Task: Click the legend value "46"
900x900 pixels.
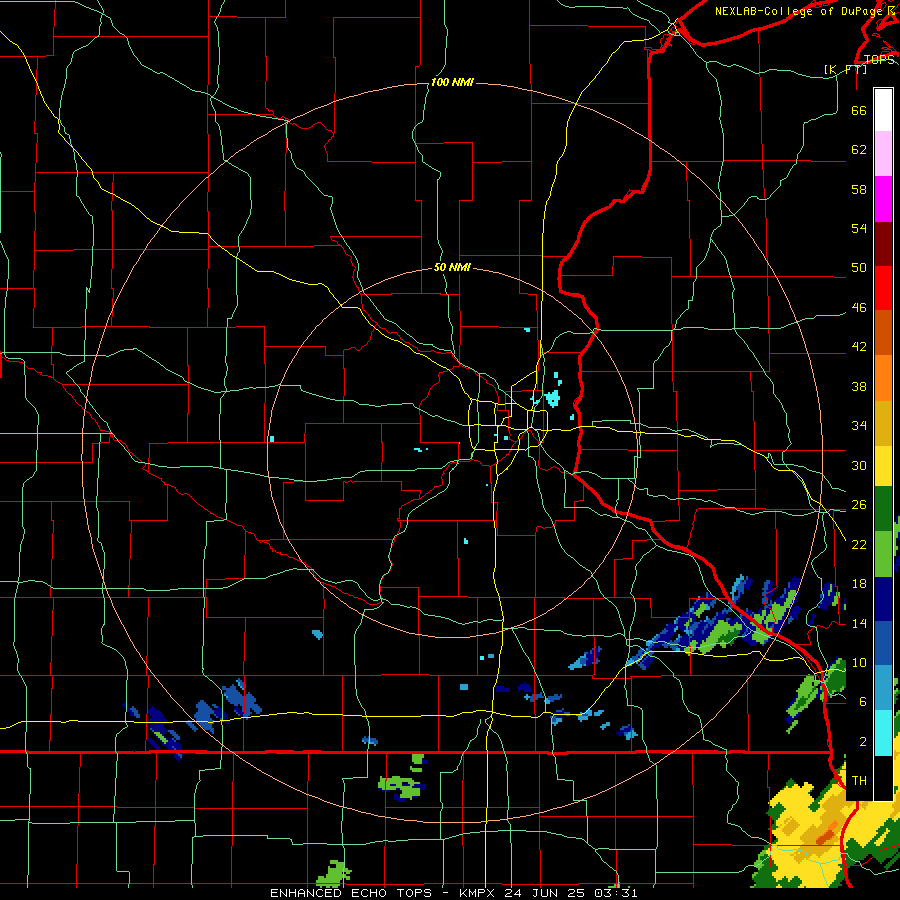Action: point(859,308)
